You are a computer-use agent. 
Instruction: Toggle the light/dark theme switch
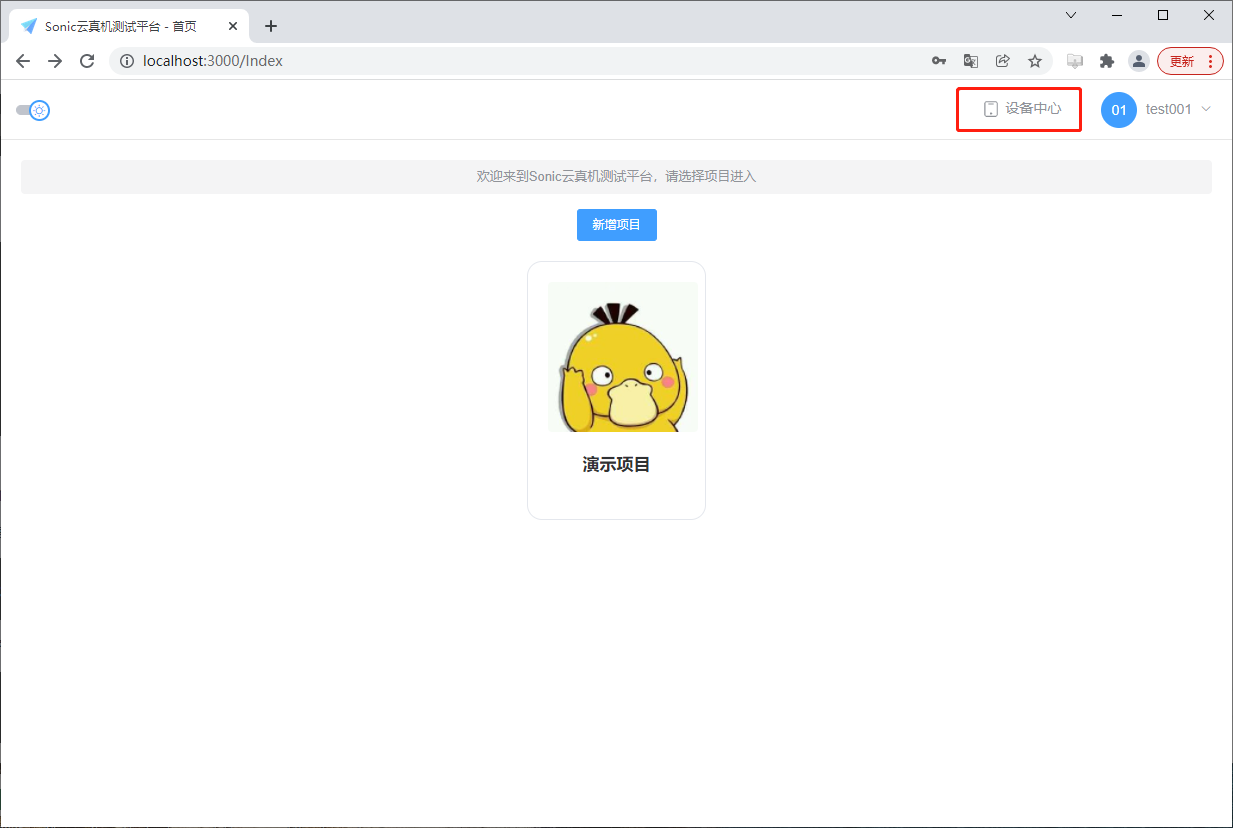tap(33, 110)
